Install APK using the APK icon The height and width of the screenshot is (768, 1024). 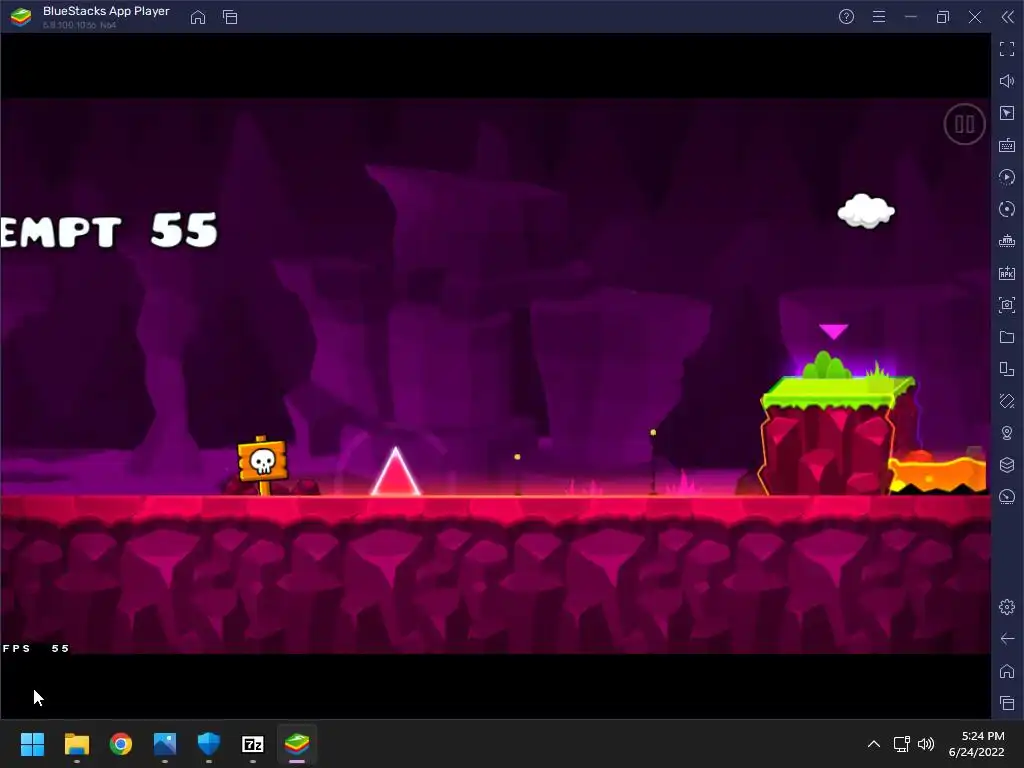1007,273
